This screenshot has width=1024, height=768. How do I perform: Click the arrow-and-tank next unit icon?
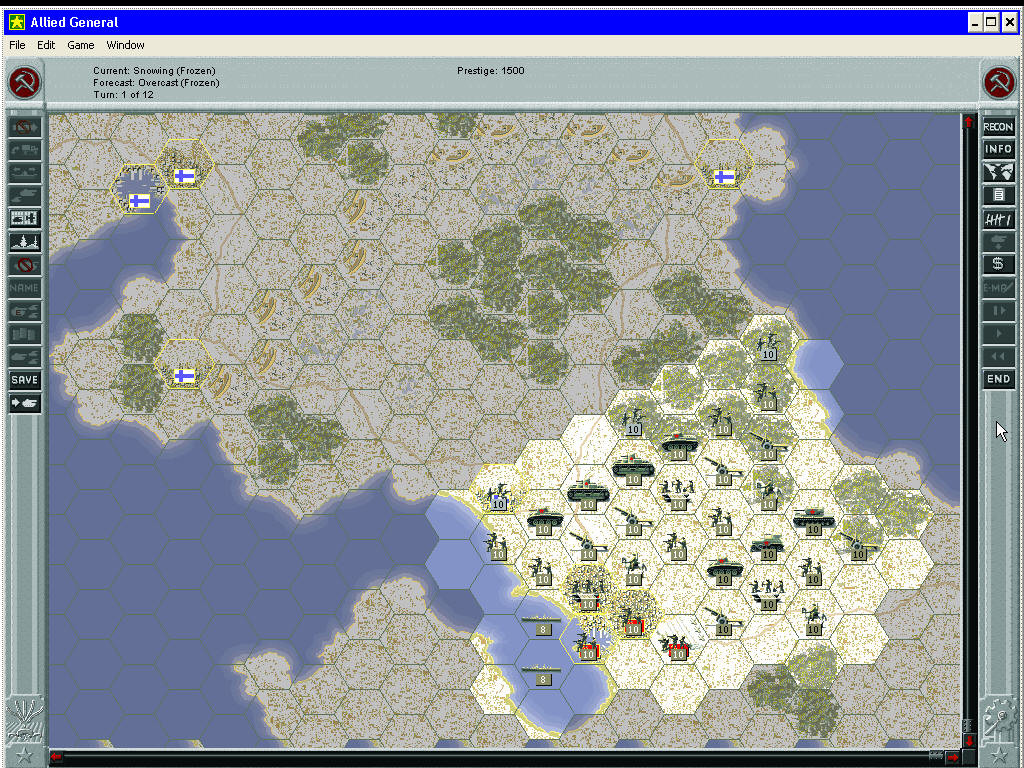tap(25, 403)
